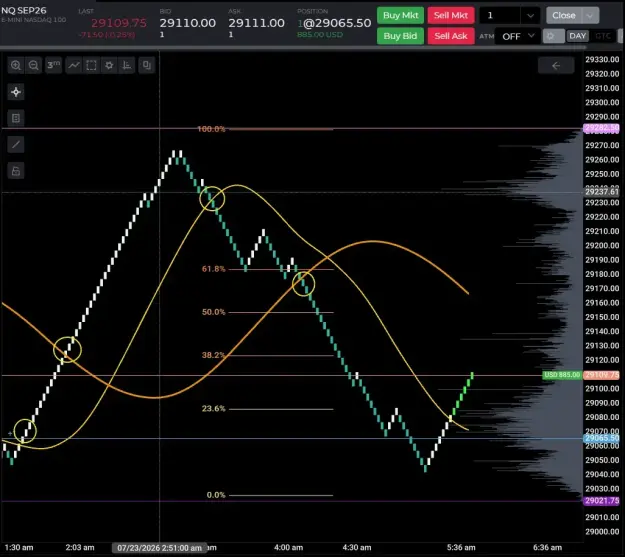Toggle the drawing lock icon
The image size is (625, 557).
[x=16, y=171]
